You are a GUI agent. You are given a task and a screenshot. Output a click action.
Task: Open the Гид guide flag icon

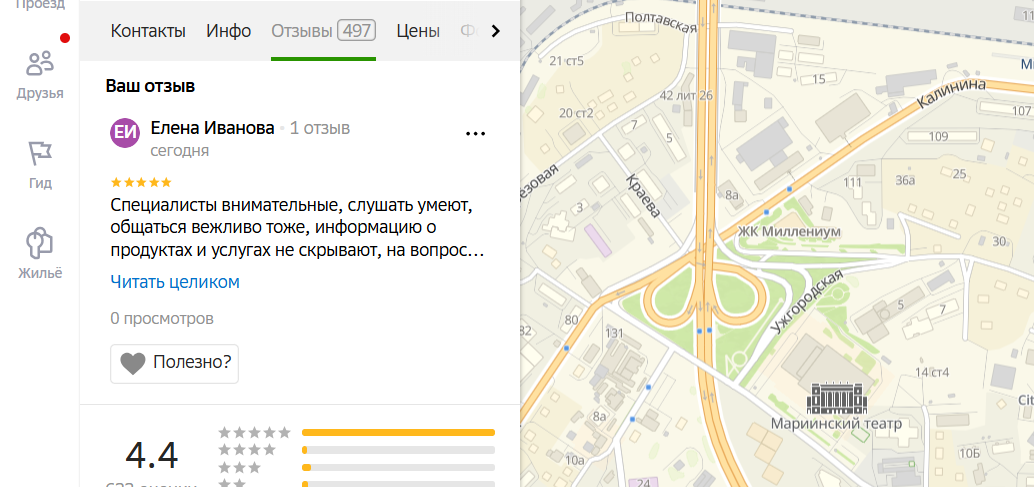(40, 154)
